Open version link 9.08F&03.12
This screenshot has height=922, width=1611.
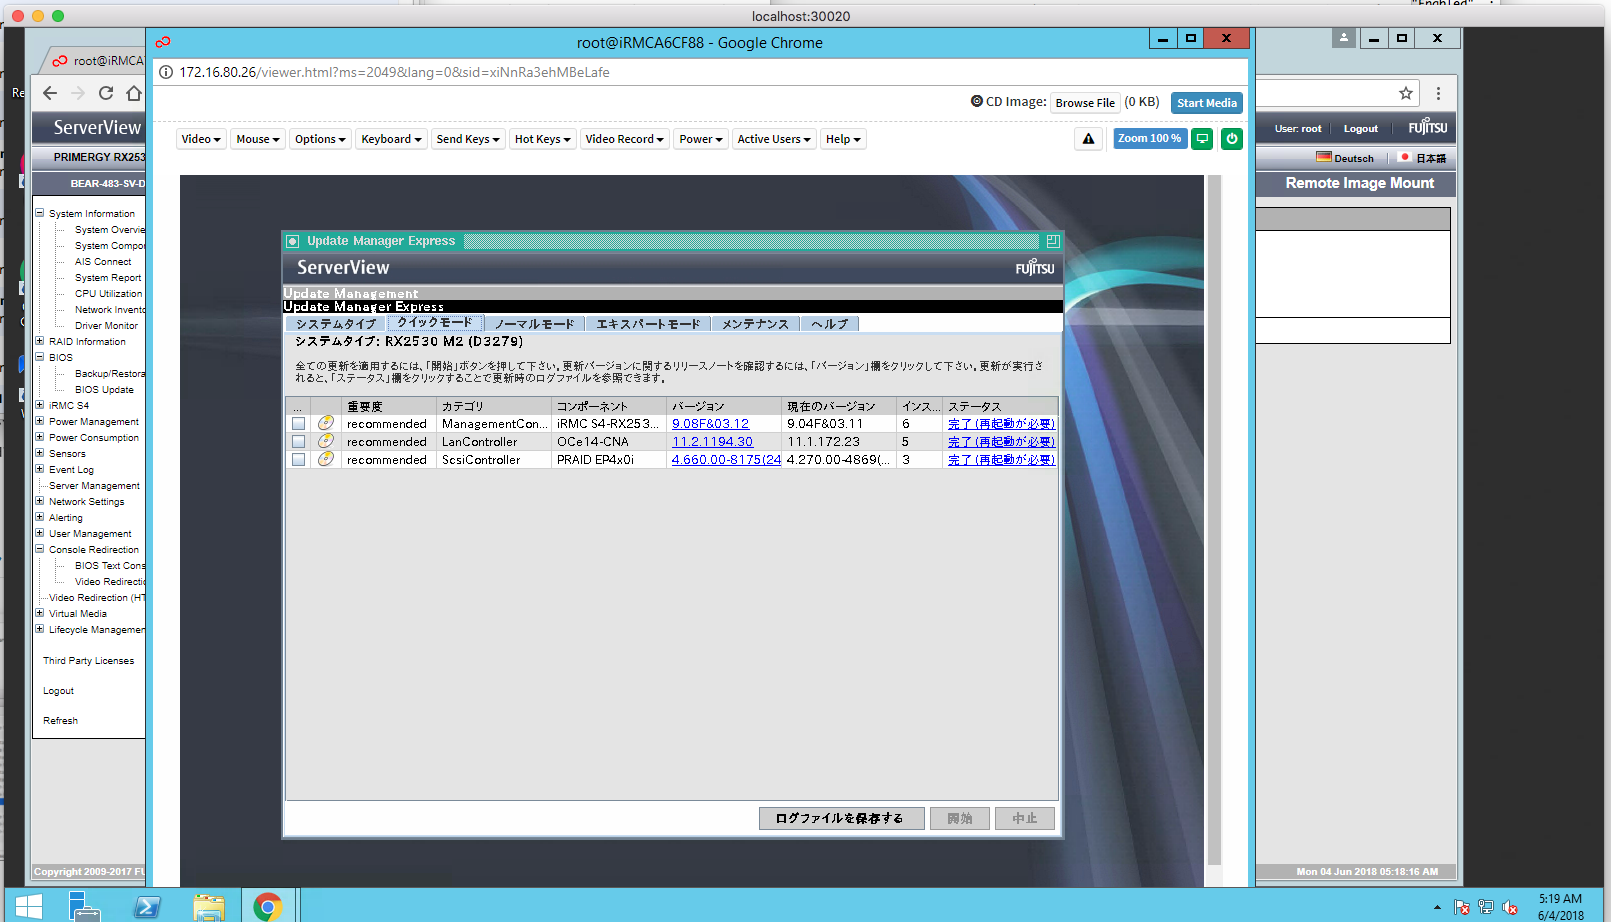(x=710, y=424)
